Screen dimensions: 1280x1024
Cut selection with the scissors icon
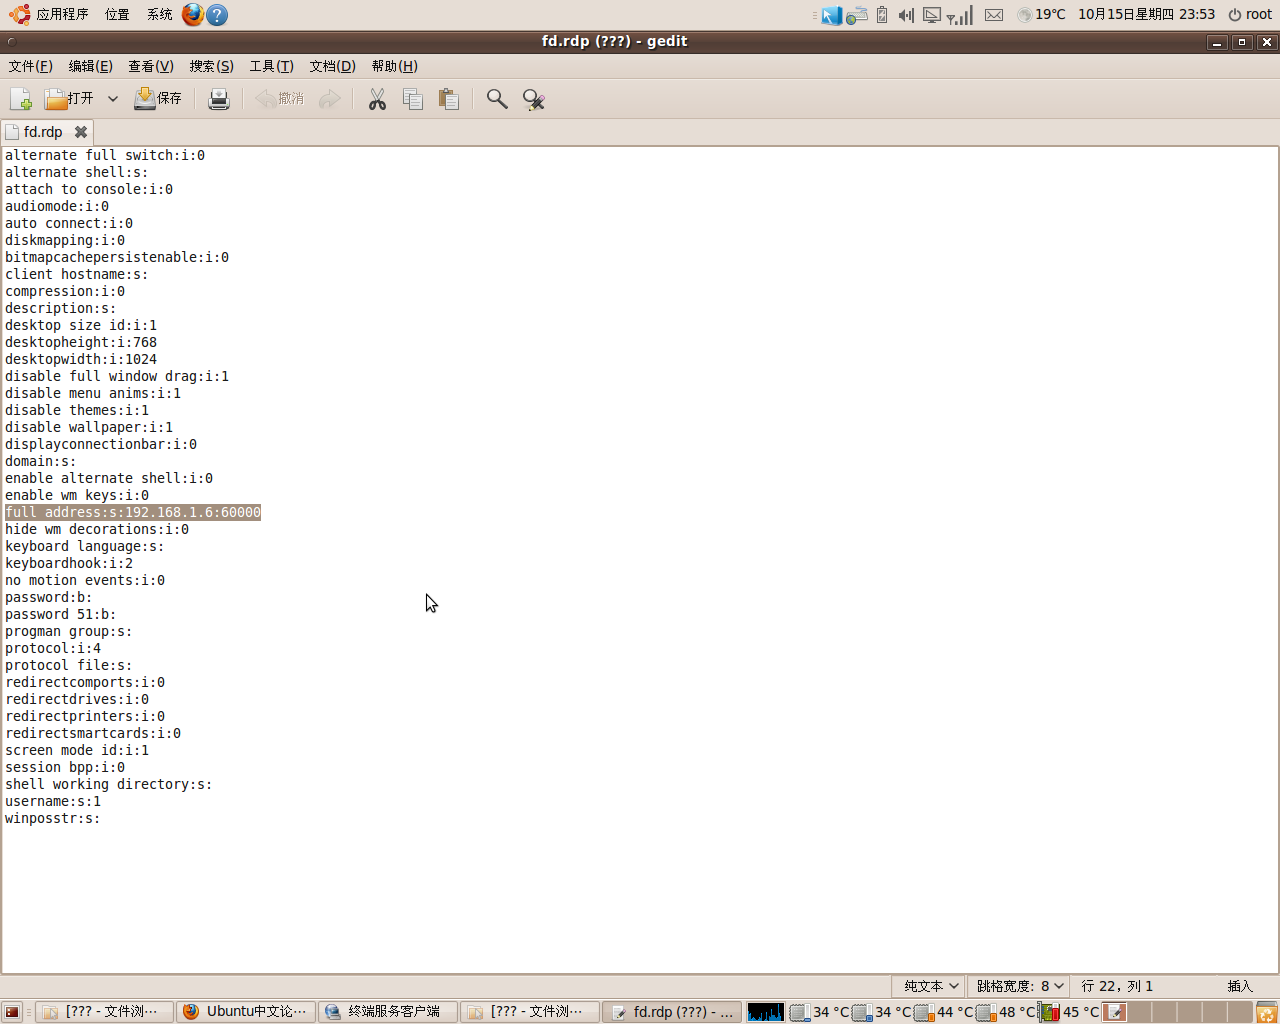tap(377, 99)
